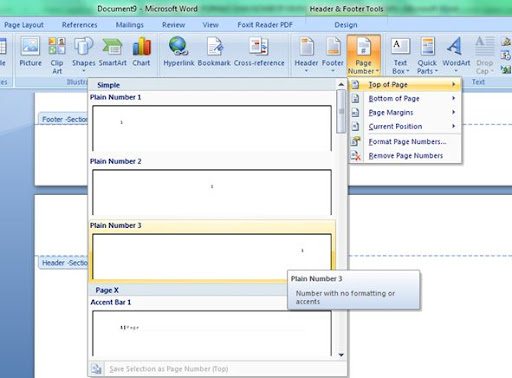
Task: Switch to the References tab
Action: pyautogui.click(x=79, y=25)
